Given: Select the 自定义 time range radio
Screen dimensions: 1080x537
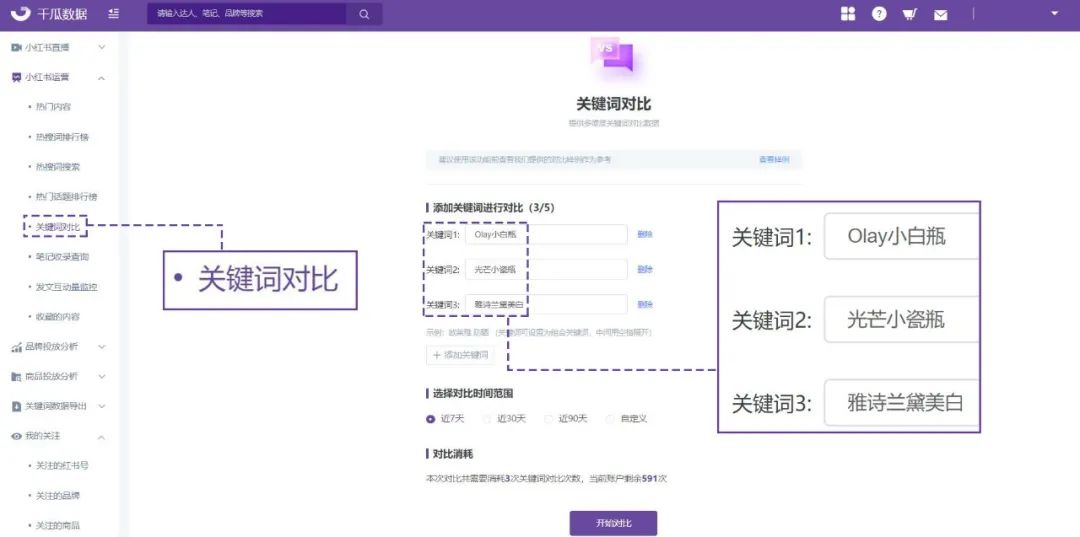Looking at the screenshot, I should (x=610, y=419).
